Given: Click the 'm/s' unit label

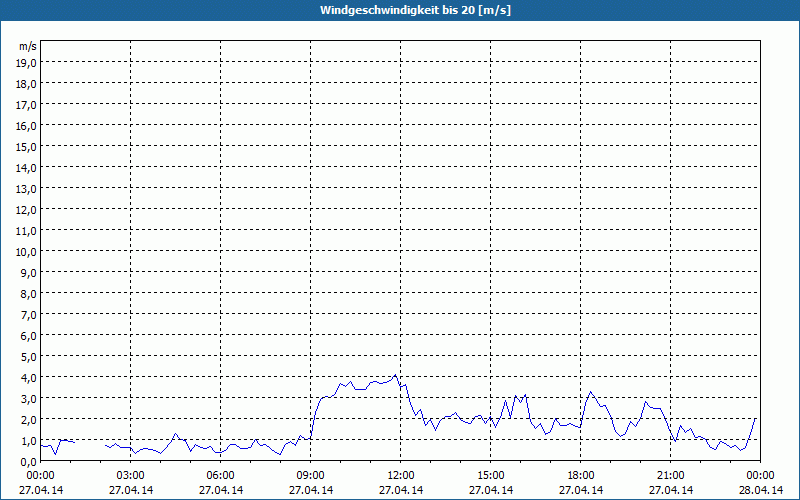Looking at the screenshot, I should (x=28, y=46).
